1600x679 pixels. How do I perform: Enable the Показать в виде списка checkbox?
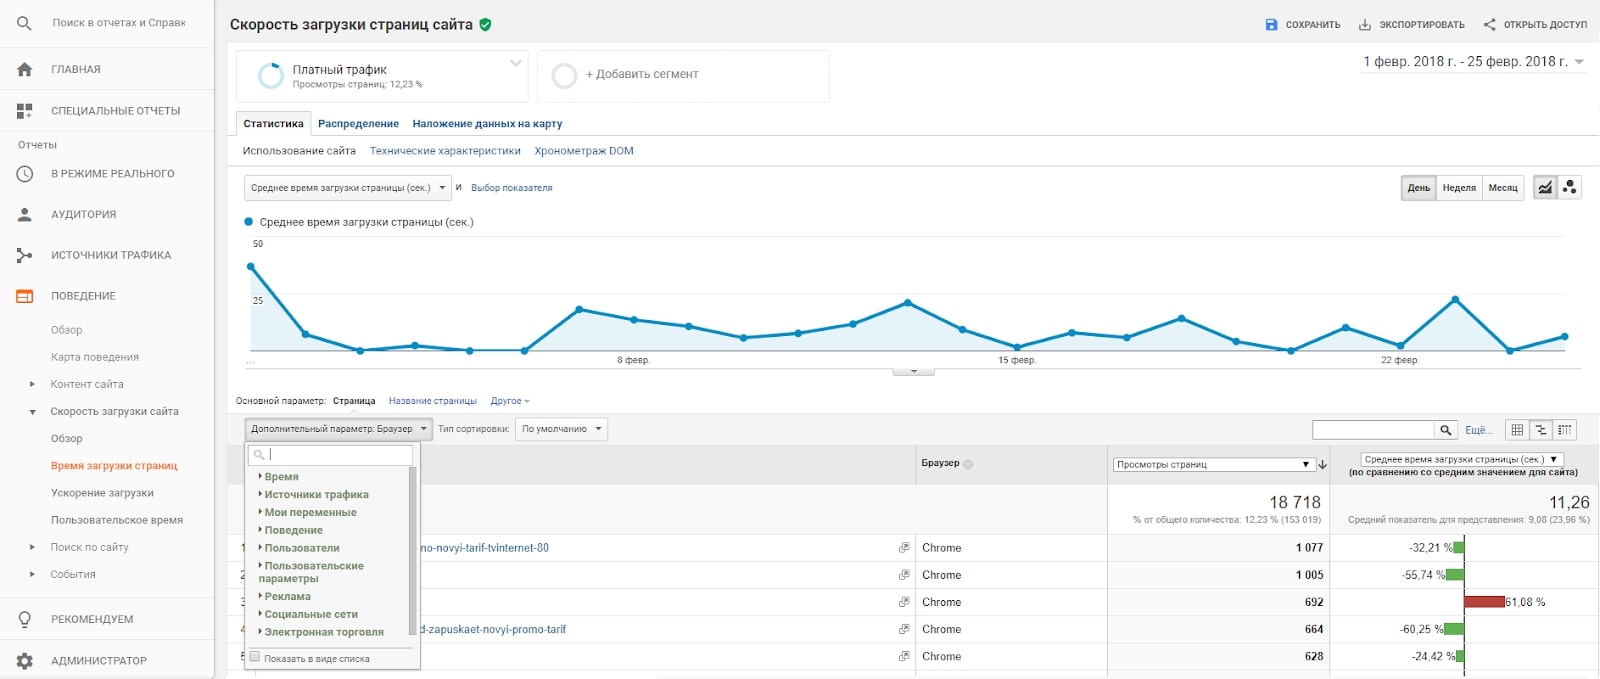[255, 657]
